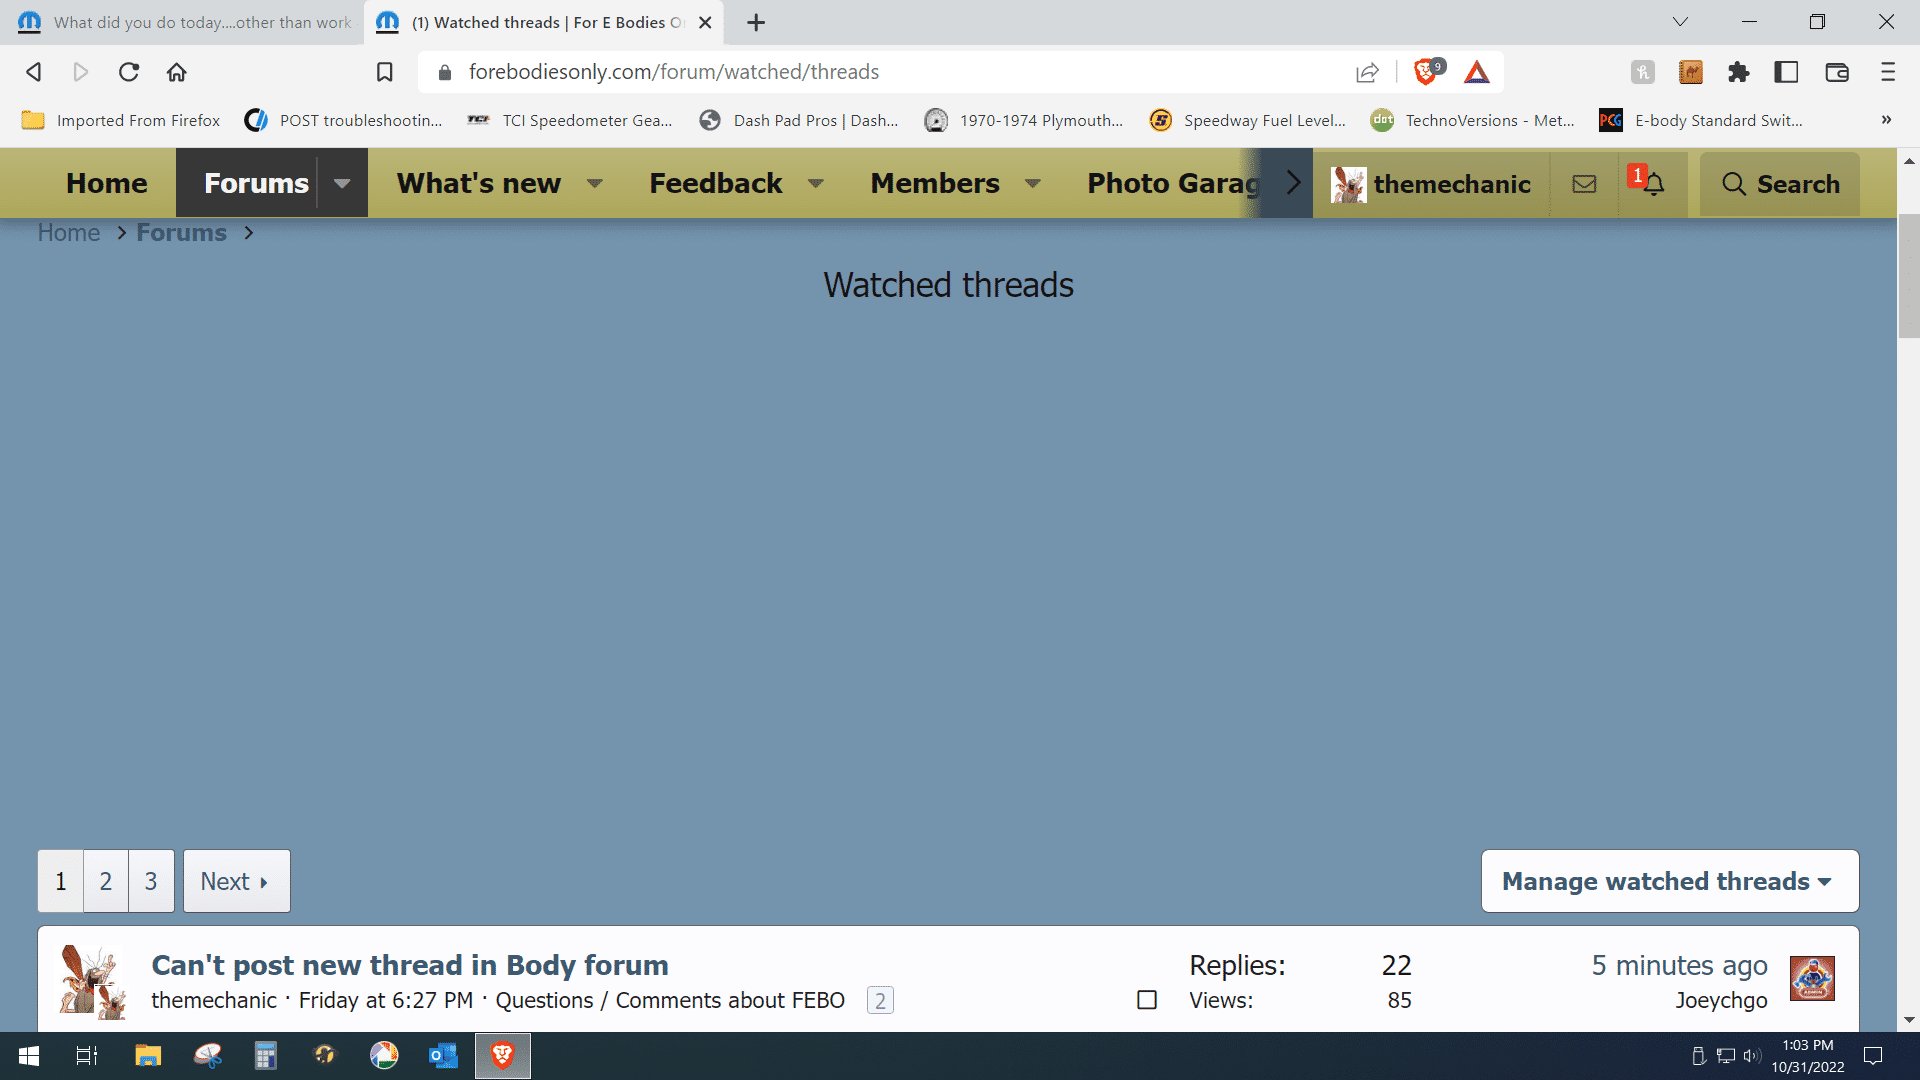Open 'Can't post new thread' link
This screenshot has height=1080, width=1920.
[410, 965]
